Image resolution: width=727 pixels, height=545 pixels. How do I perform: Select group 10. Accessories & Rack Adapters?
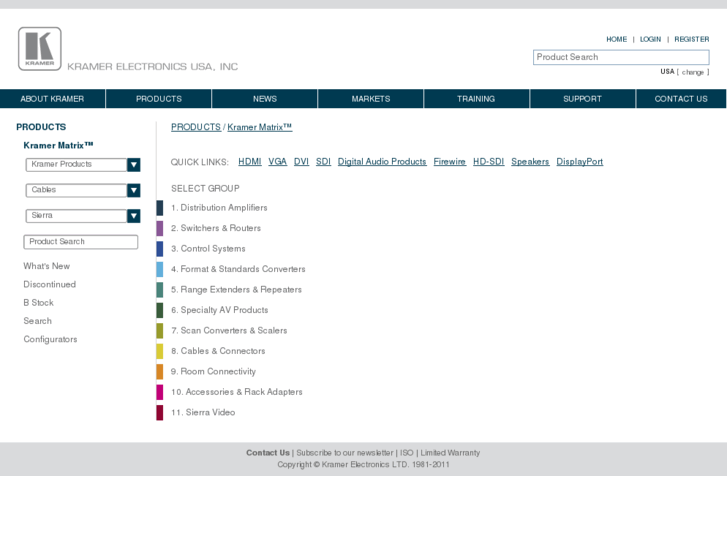[236, 392]
